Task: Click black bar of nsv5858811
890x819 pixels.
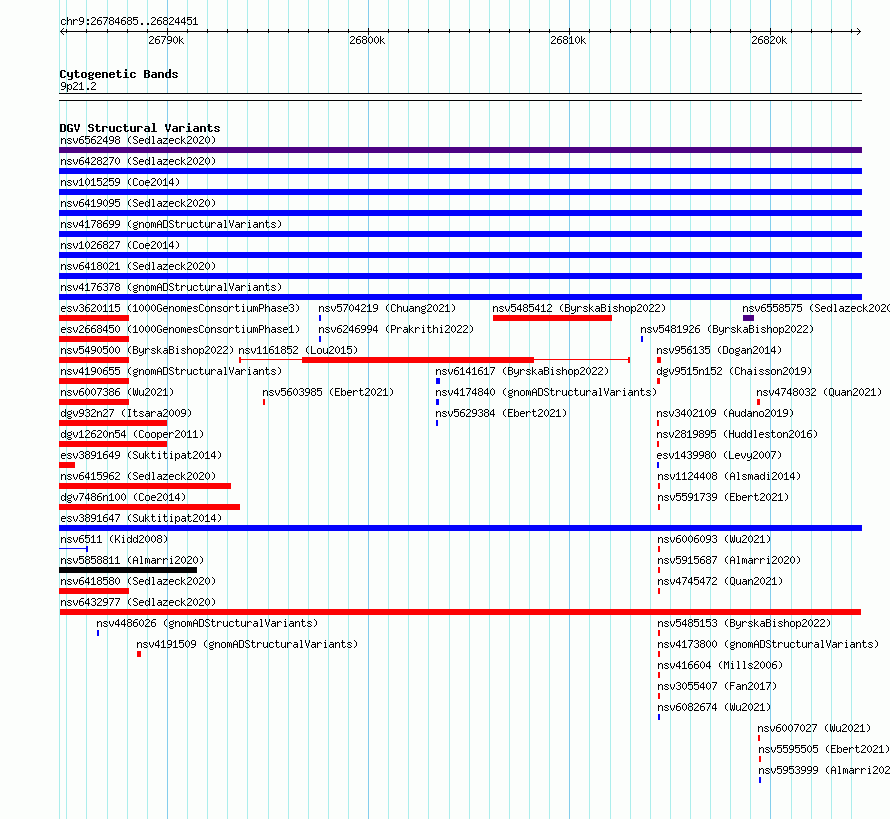Action: pyautogui.click(x=128, y=570)
